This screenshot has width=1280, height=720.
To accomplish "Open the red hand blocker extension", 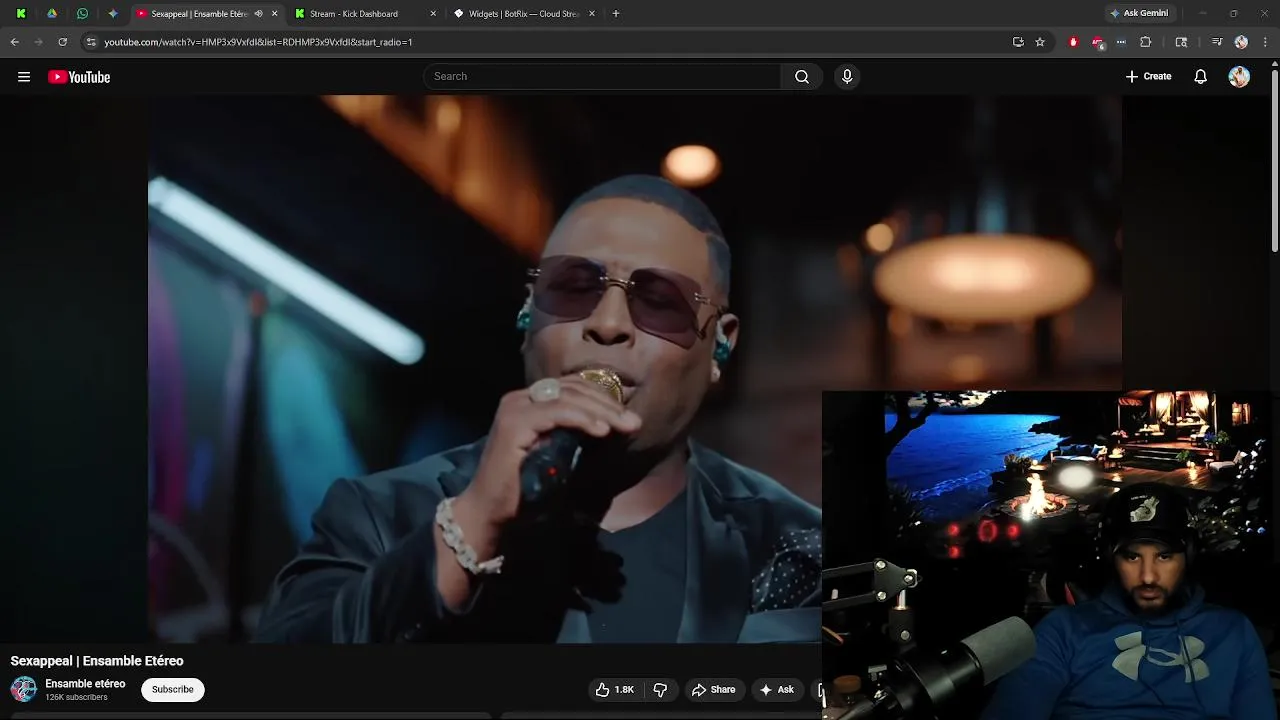I will (x=1073, y=42).
